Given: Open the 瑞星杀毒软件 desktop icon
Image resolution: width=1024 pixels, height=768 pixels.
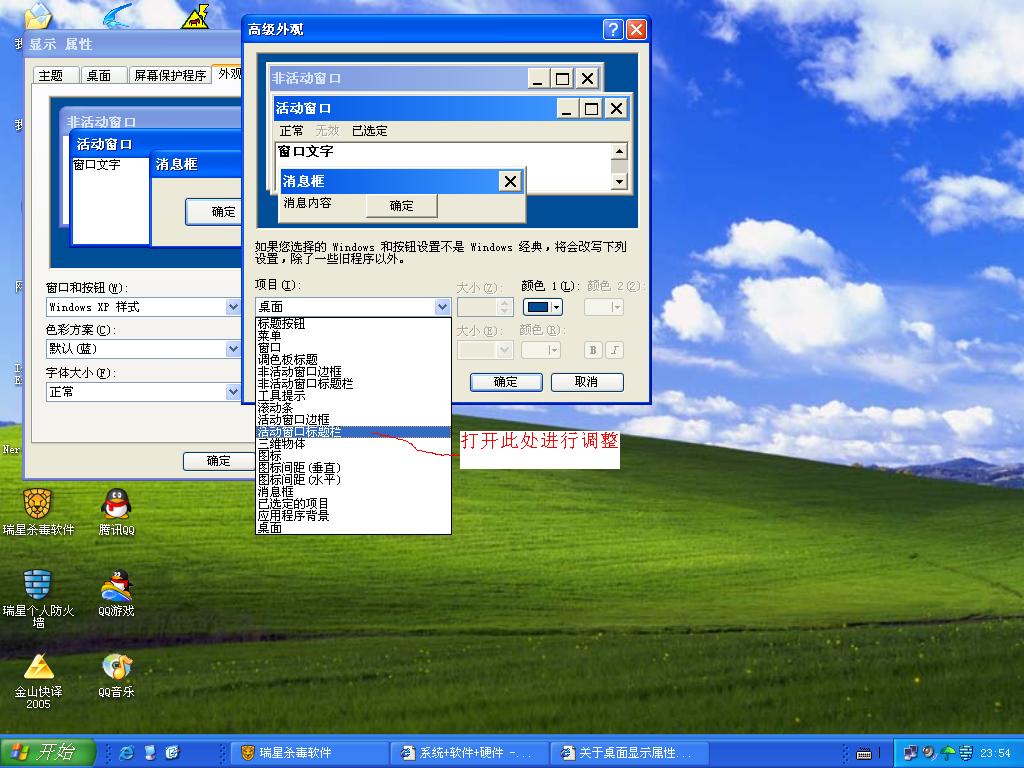Looking at the screenshot, I should pyautogui.click(x=38, y=505).
